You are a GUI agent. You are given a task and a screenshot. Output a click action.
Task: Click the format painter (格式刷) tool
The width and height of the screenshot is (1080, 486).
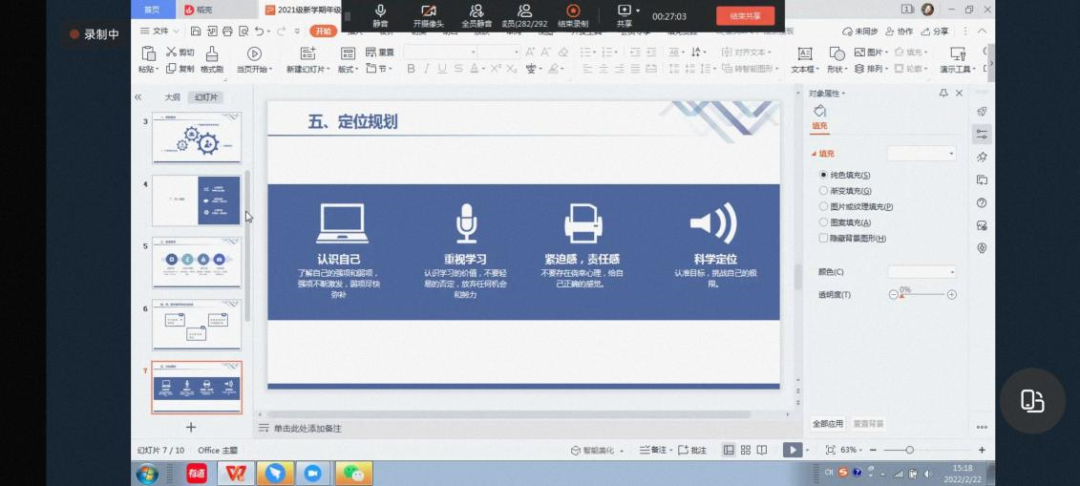(212, 58)
